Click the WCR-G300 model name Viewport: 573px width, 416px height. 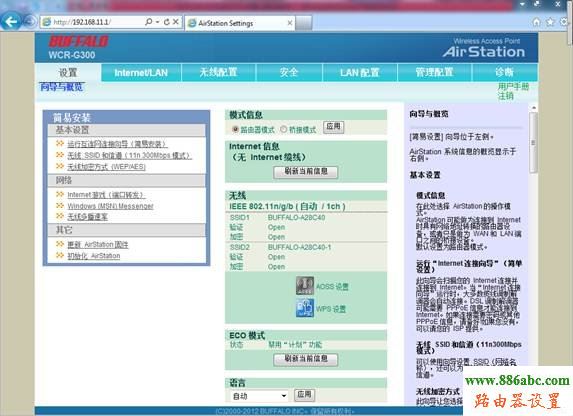pos(72,55)
